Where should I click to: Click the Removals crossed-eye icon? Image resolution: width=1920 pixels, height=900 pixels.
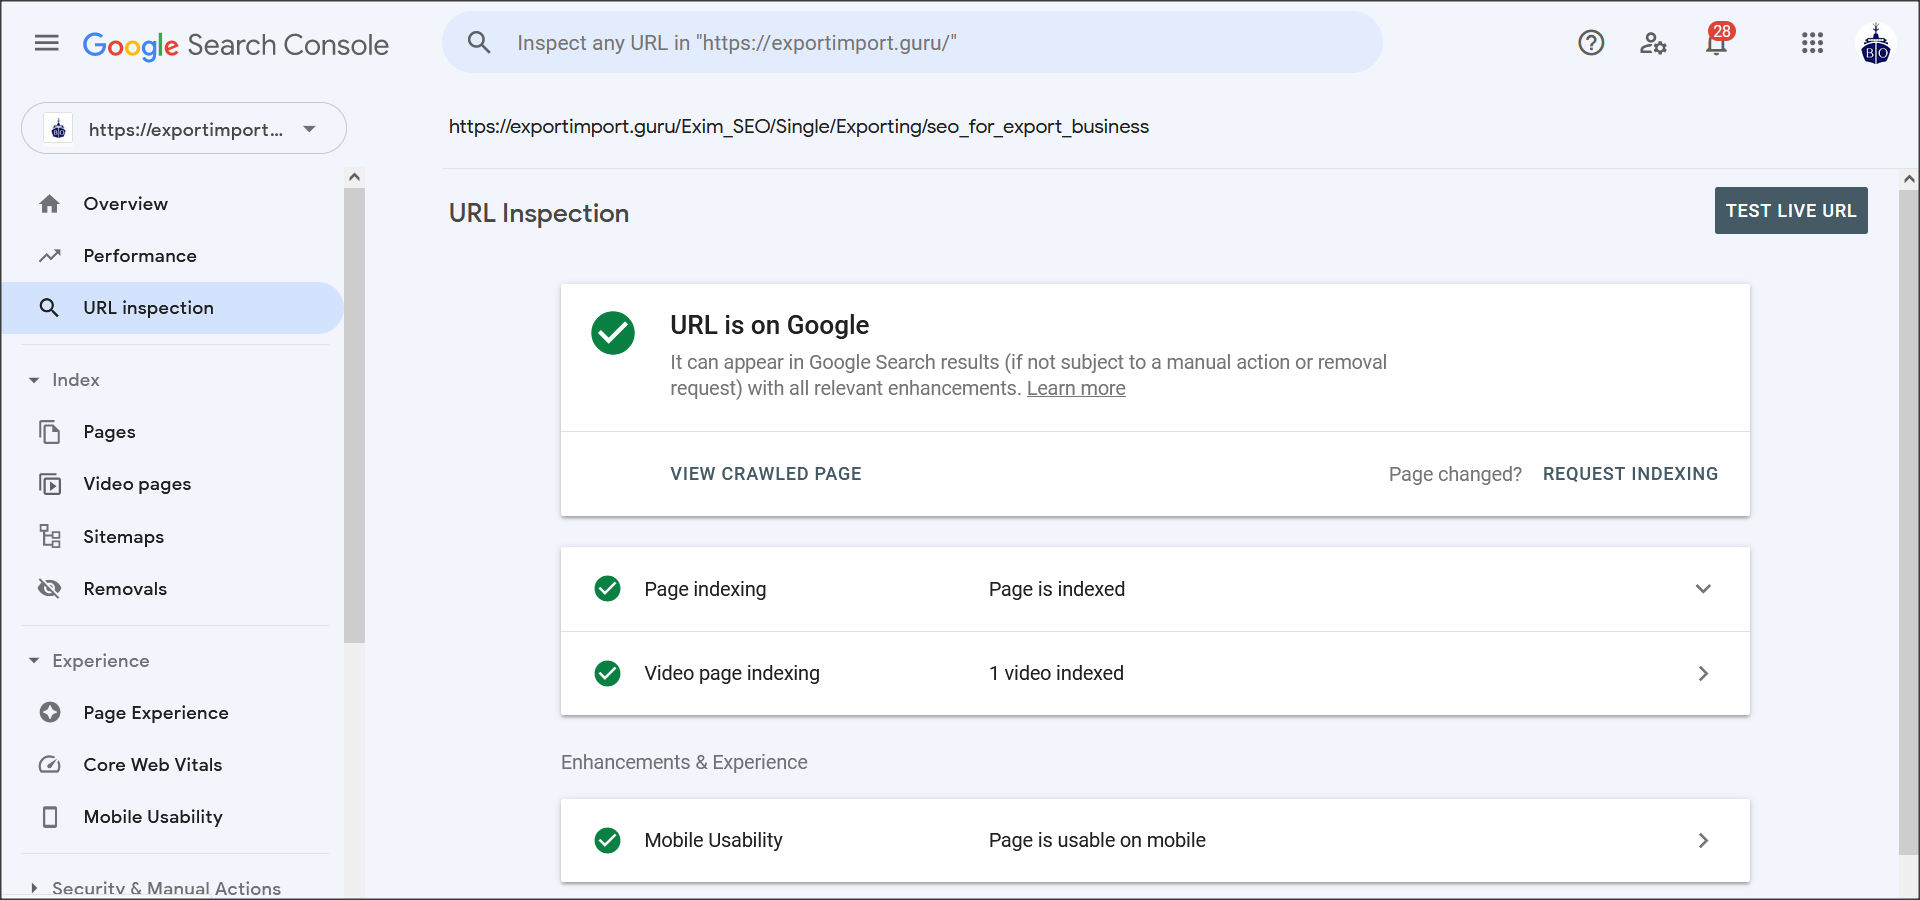click(x=50, y=588)
